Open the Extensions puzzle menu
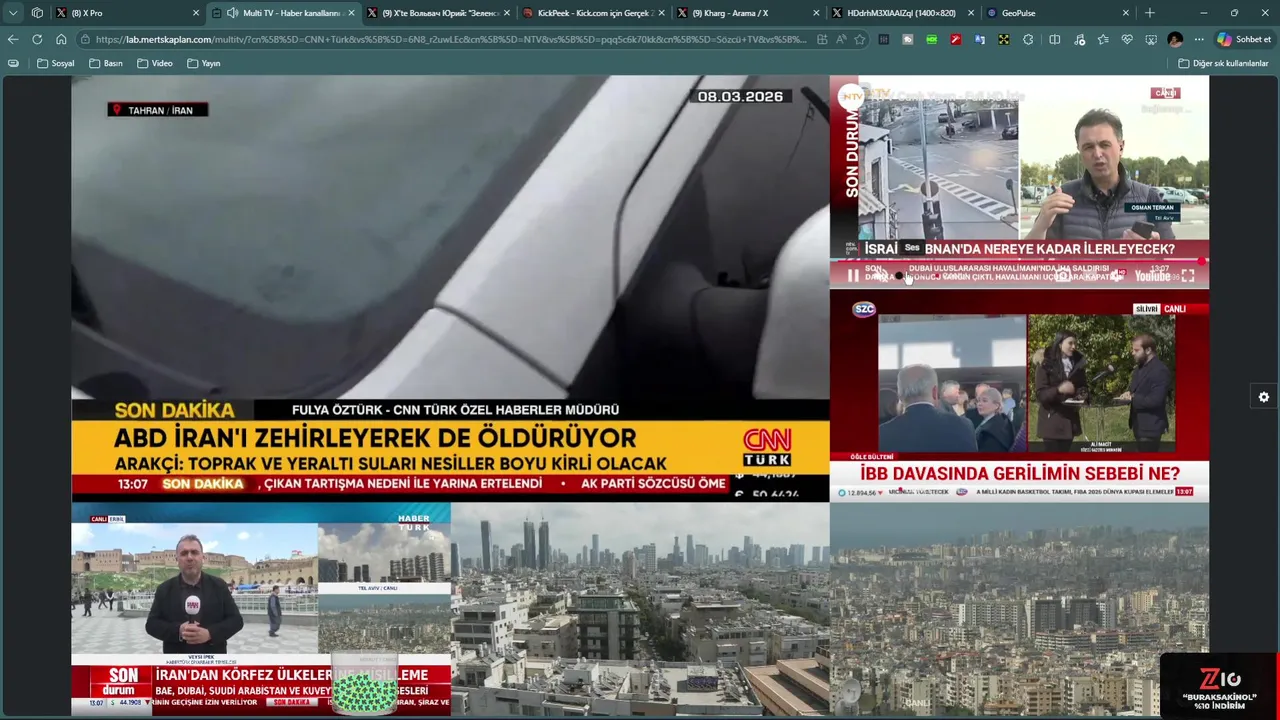Image resolution: width=1280 pixels, height=720 pixels. click(1028, 39)
